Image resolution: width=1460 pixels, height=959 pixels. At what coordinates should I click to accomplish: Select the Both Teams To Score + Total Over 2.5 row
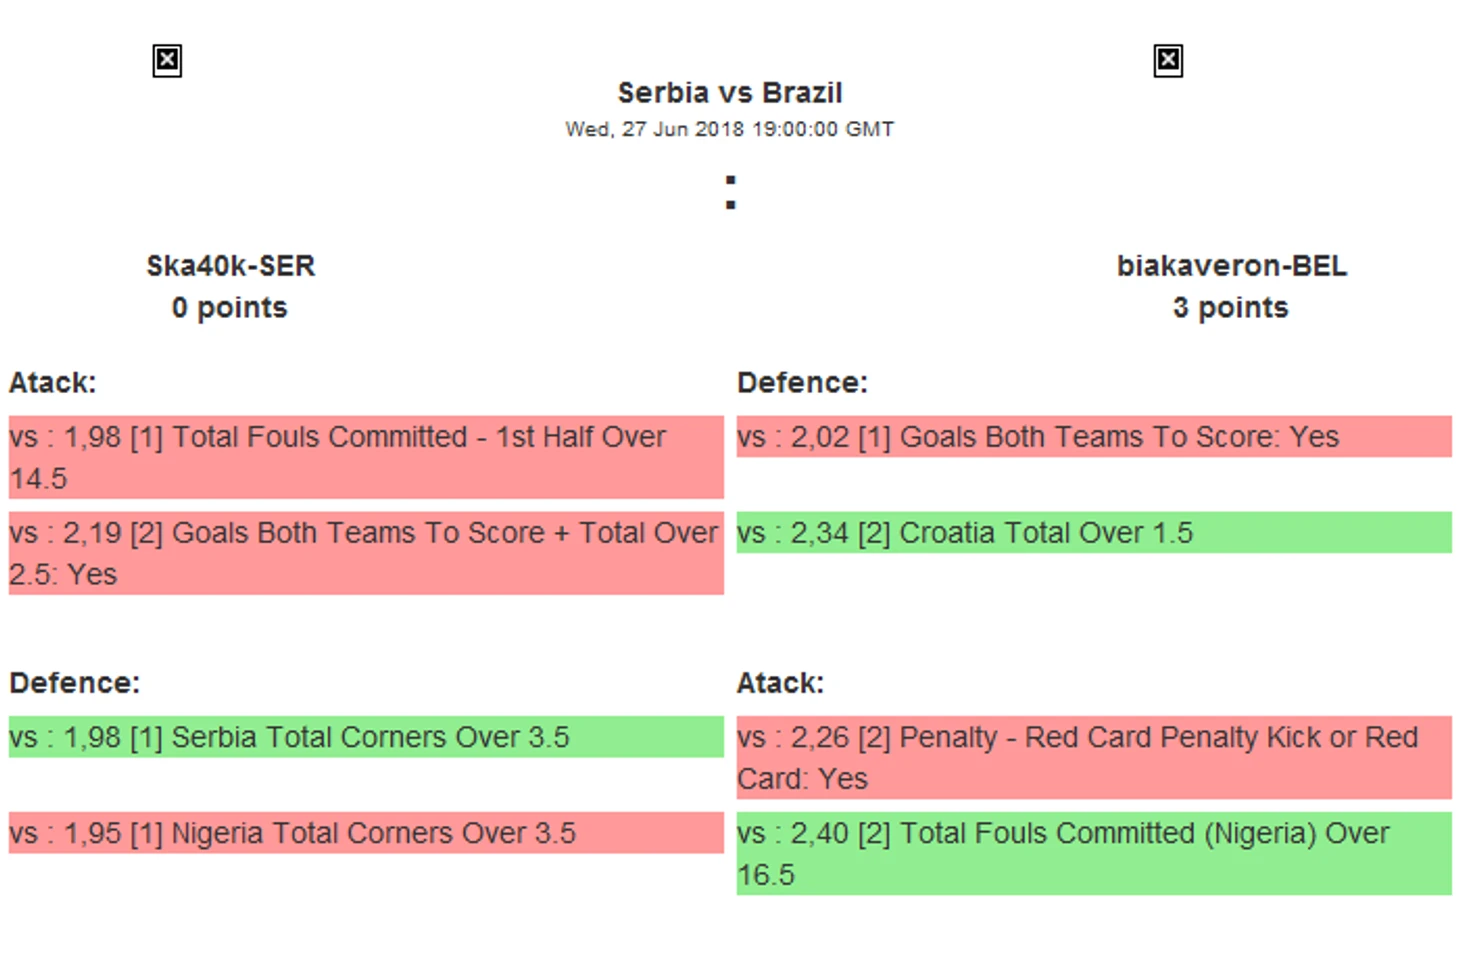[365, 553]
